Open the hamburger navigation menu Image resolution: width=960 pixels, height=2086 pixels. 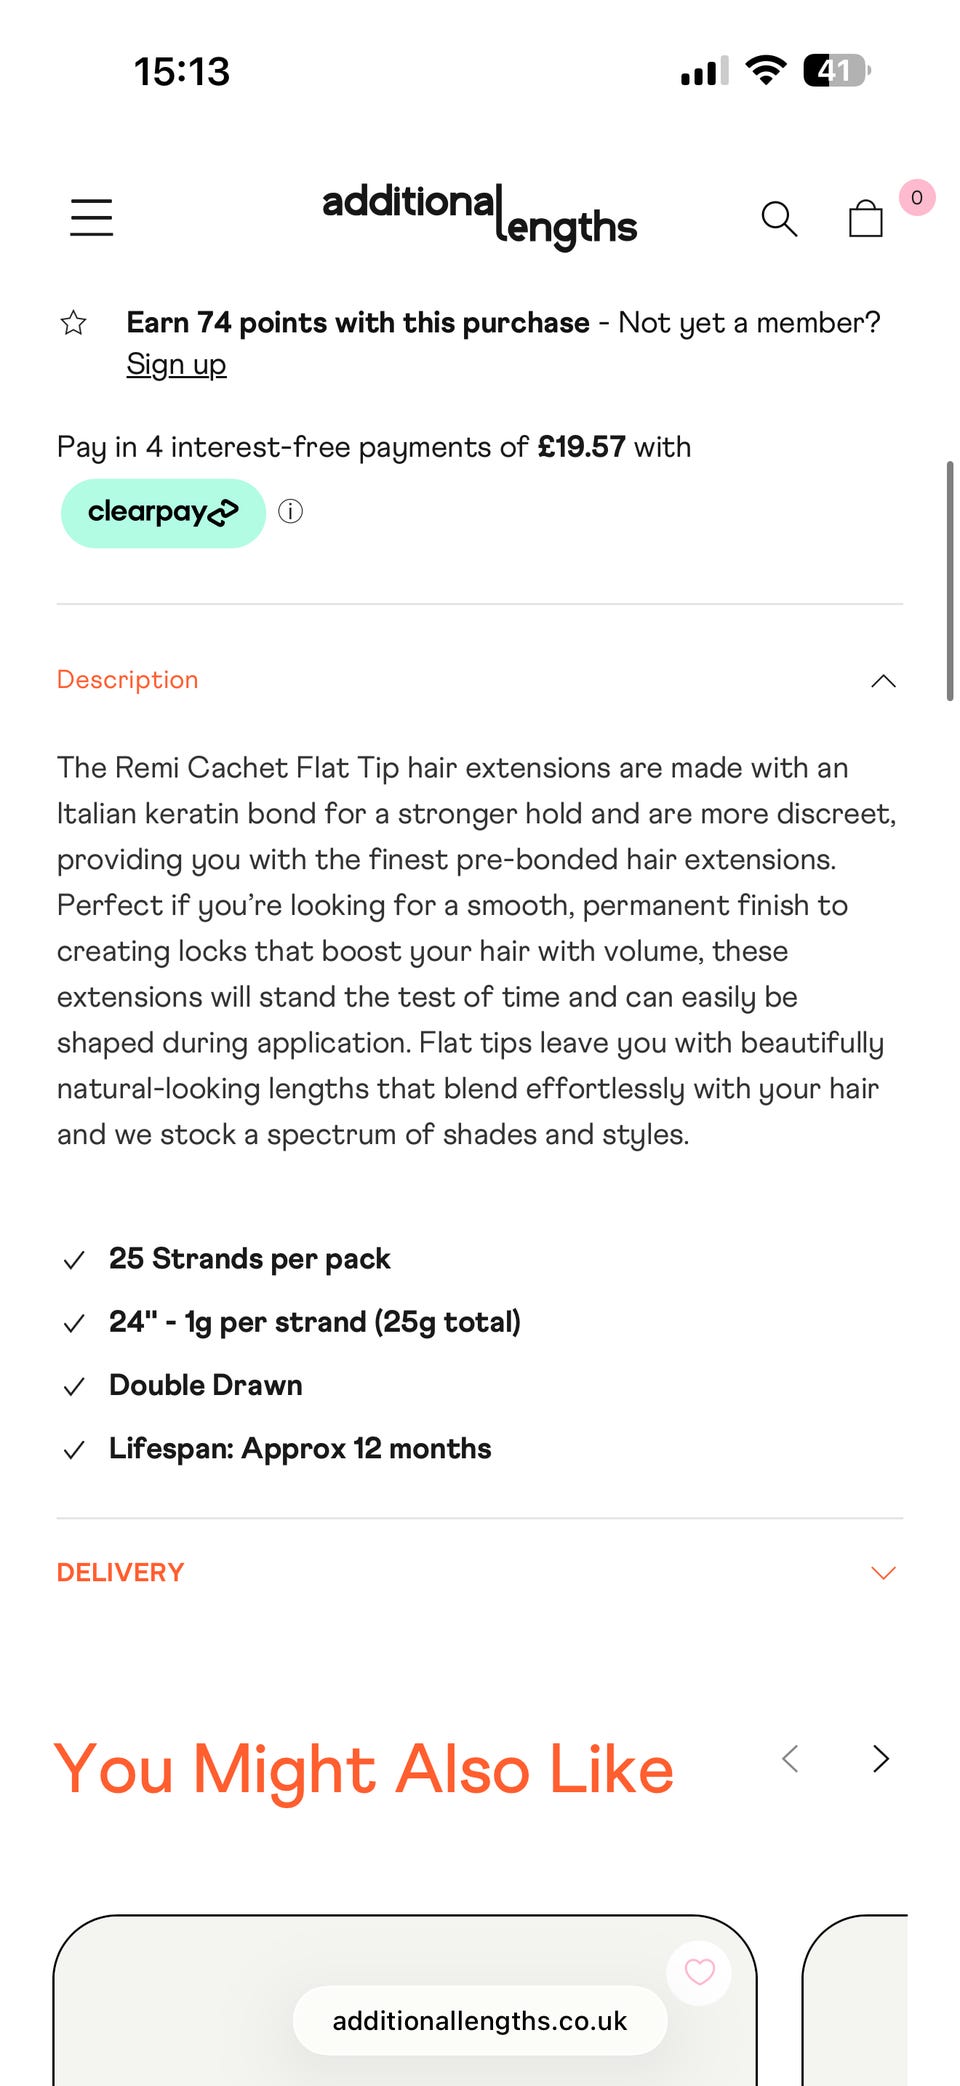pos(91,217)
